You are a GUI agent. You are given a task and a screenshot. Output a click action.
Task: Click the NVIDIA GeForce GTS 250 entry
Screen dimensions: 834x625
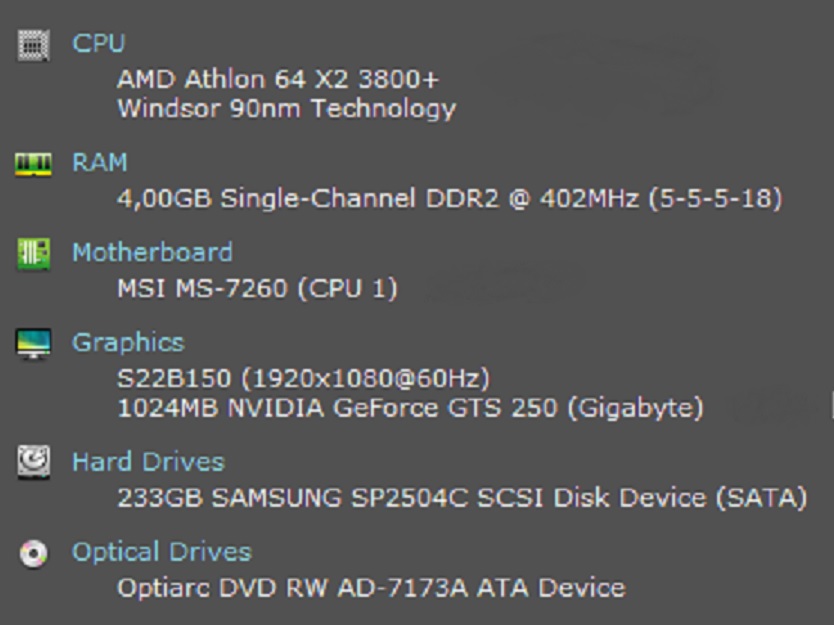[x=410, y=409]
